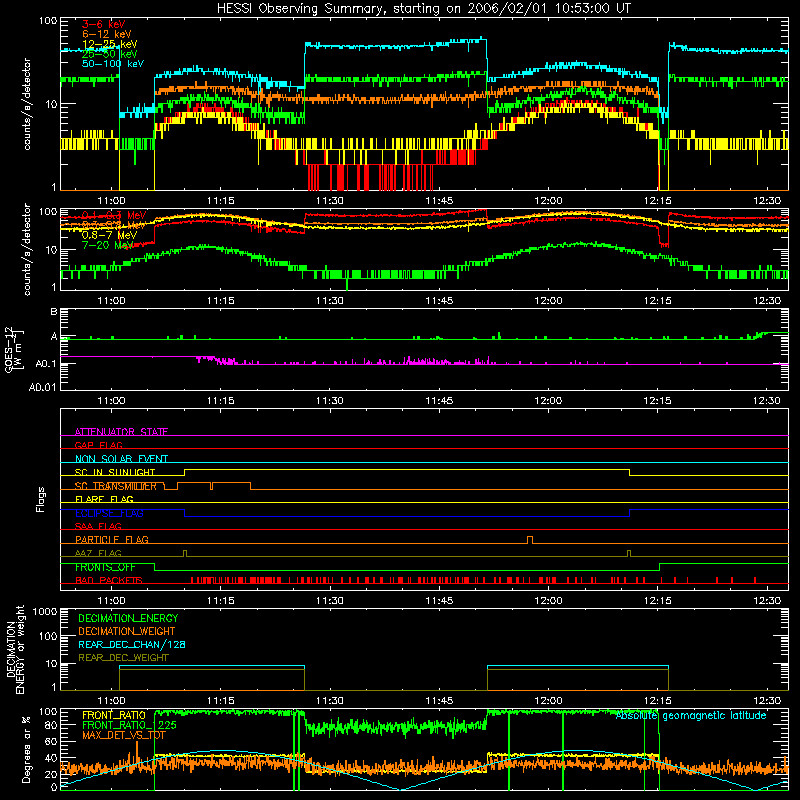Select the 6-12 keV legend label
Screen dimensions: 800x800
coord(106,34)
